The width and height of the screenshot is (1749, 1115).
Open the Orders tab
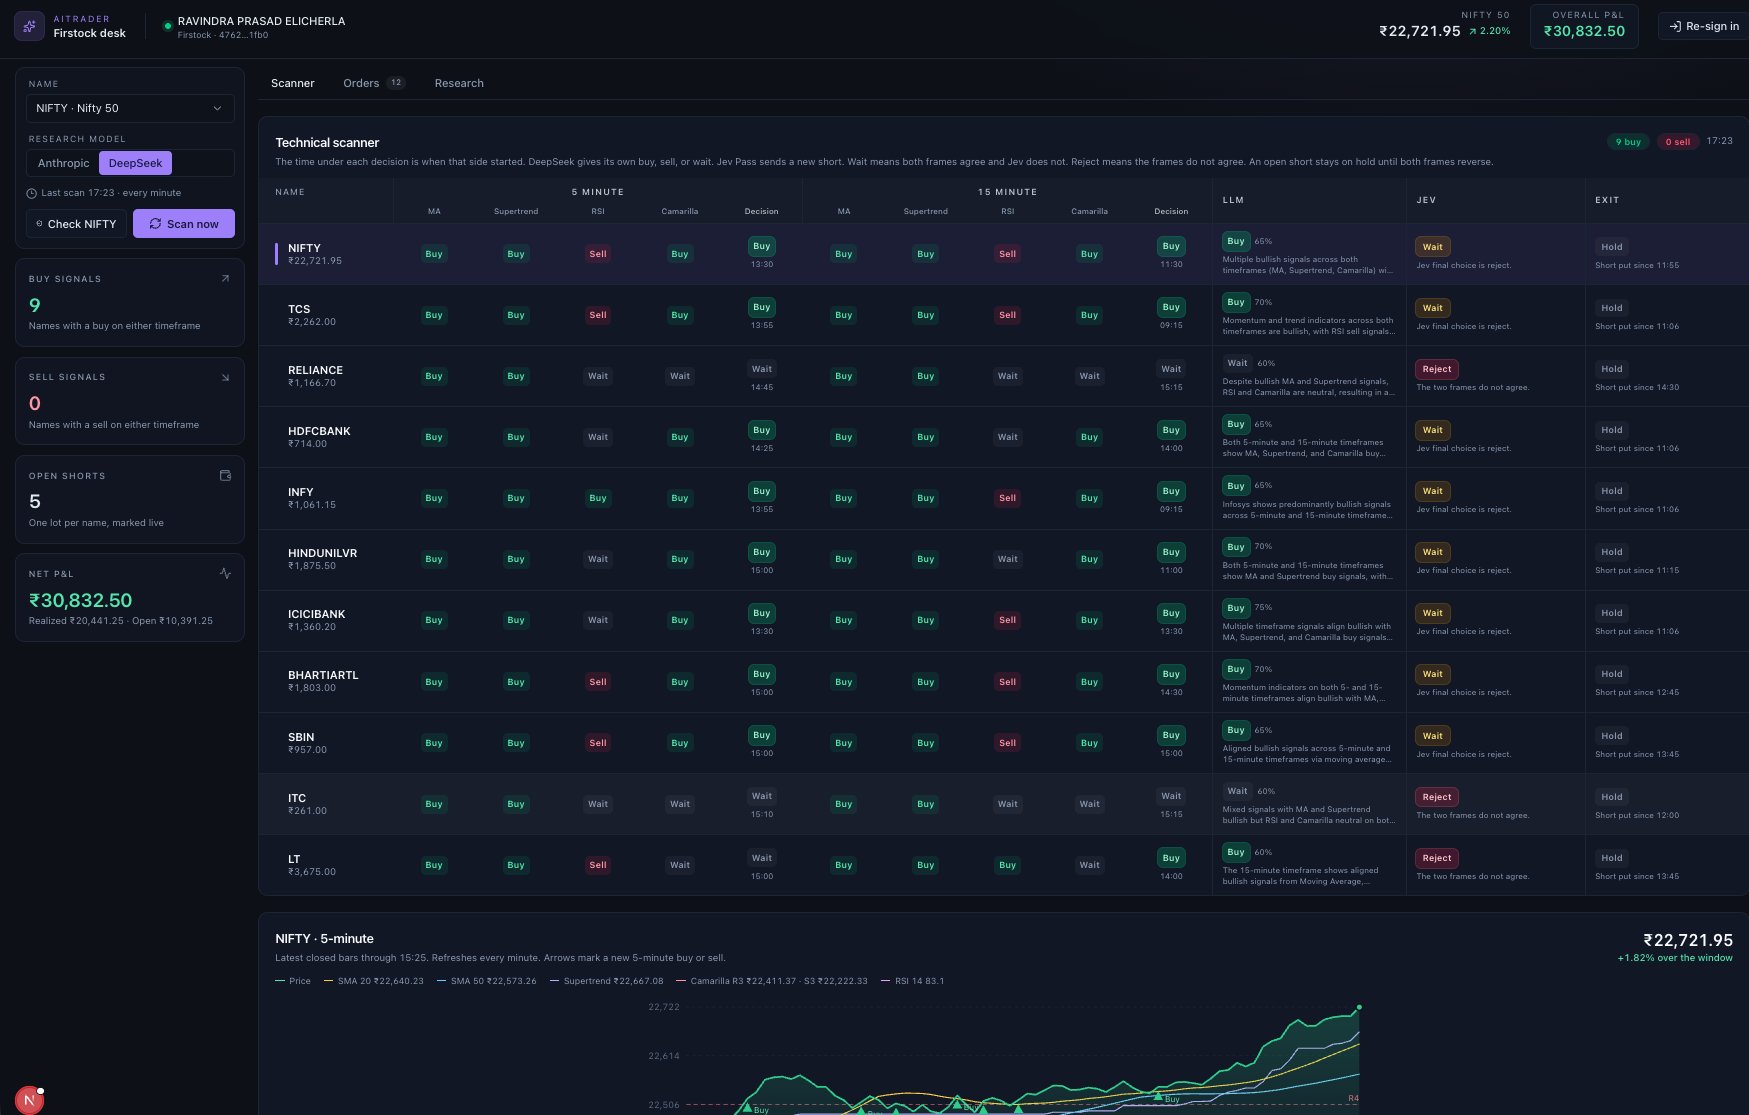[373, 83]
